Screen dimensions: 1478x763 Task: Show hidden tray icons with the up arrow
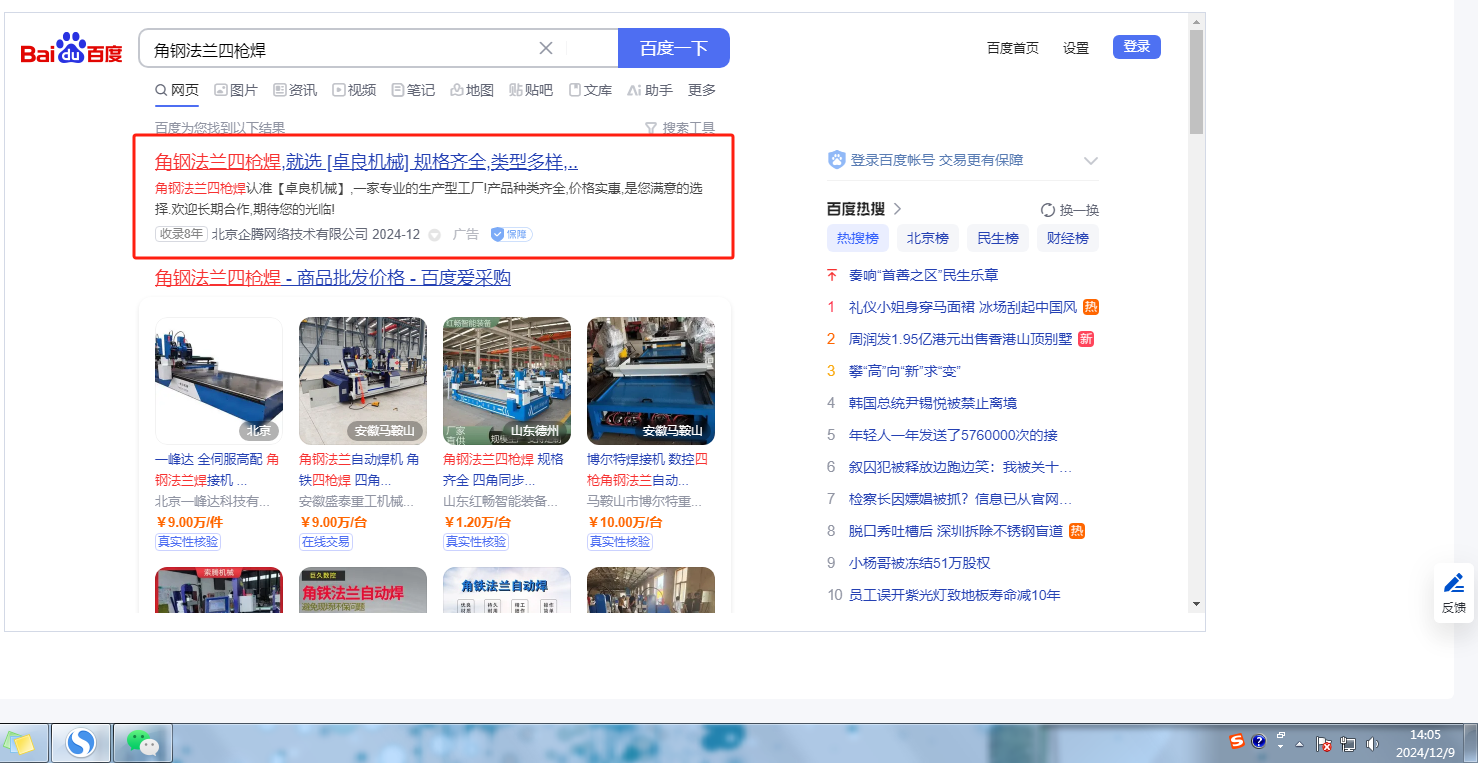(1300, 744)
